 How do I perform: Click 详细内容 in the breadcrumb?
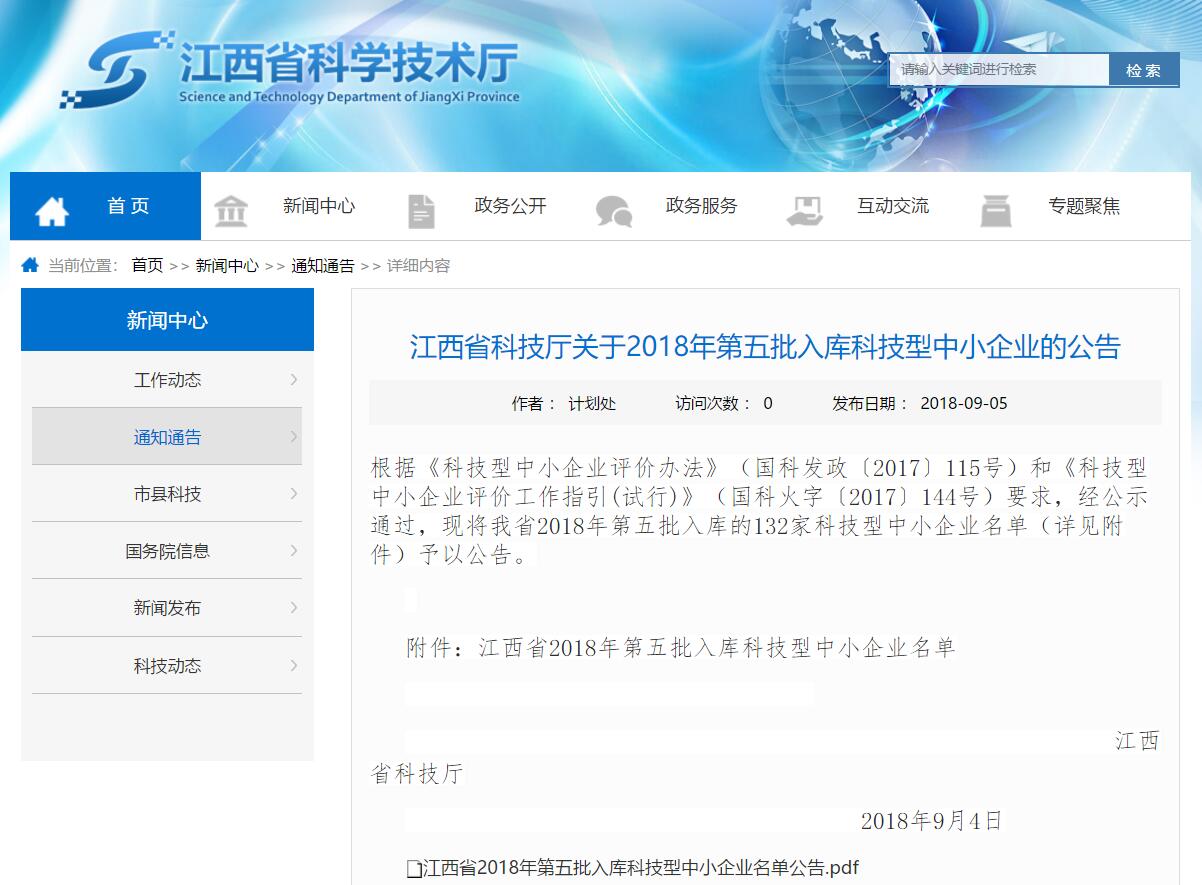pos(419,265)
